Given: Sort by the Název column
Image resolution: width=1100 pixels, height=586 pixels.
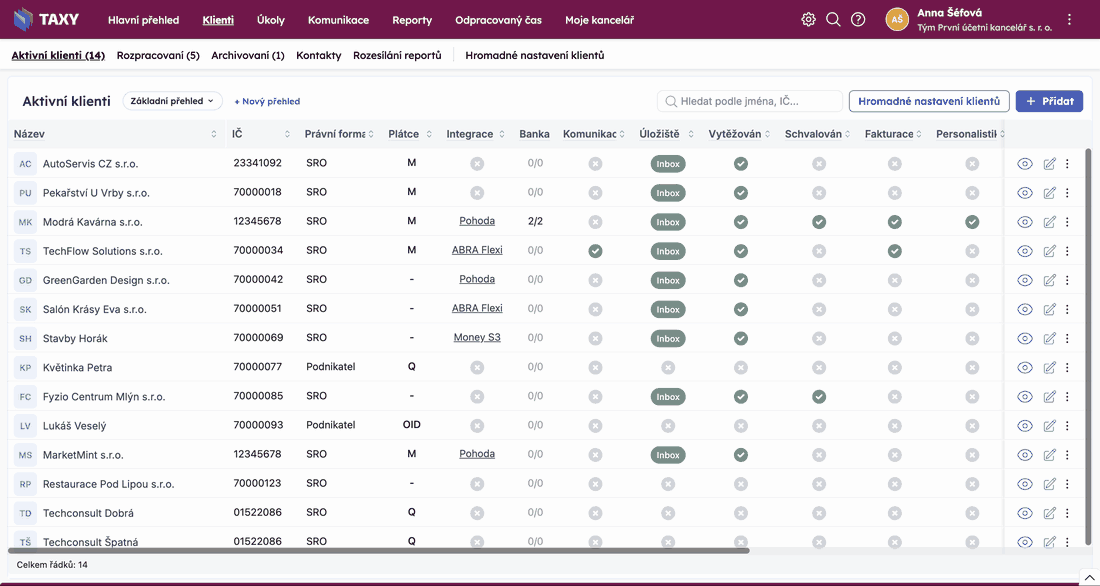Looking at the screenshot, I should (x=214, y=134).
